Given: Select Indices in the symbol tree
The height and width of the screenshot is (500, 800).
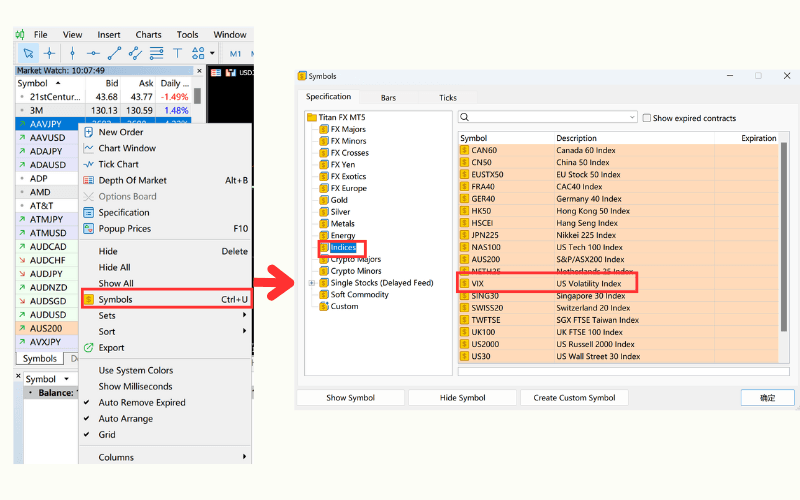Looking at the screenshot, I should (x=343, y=247).
